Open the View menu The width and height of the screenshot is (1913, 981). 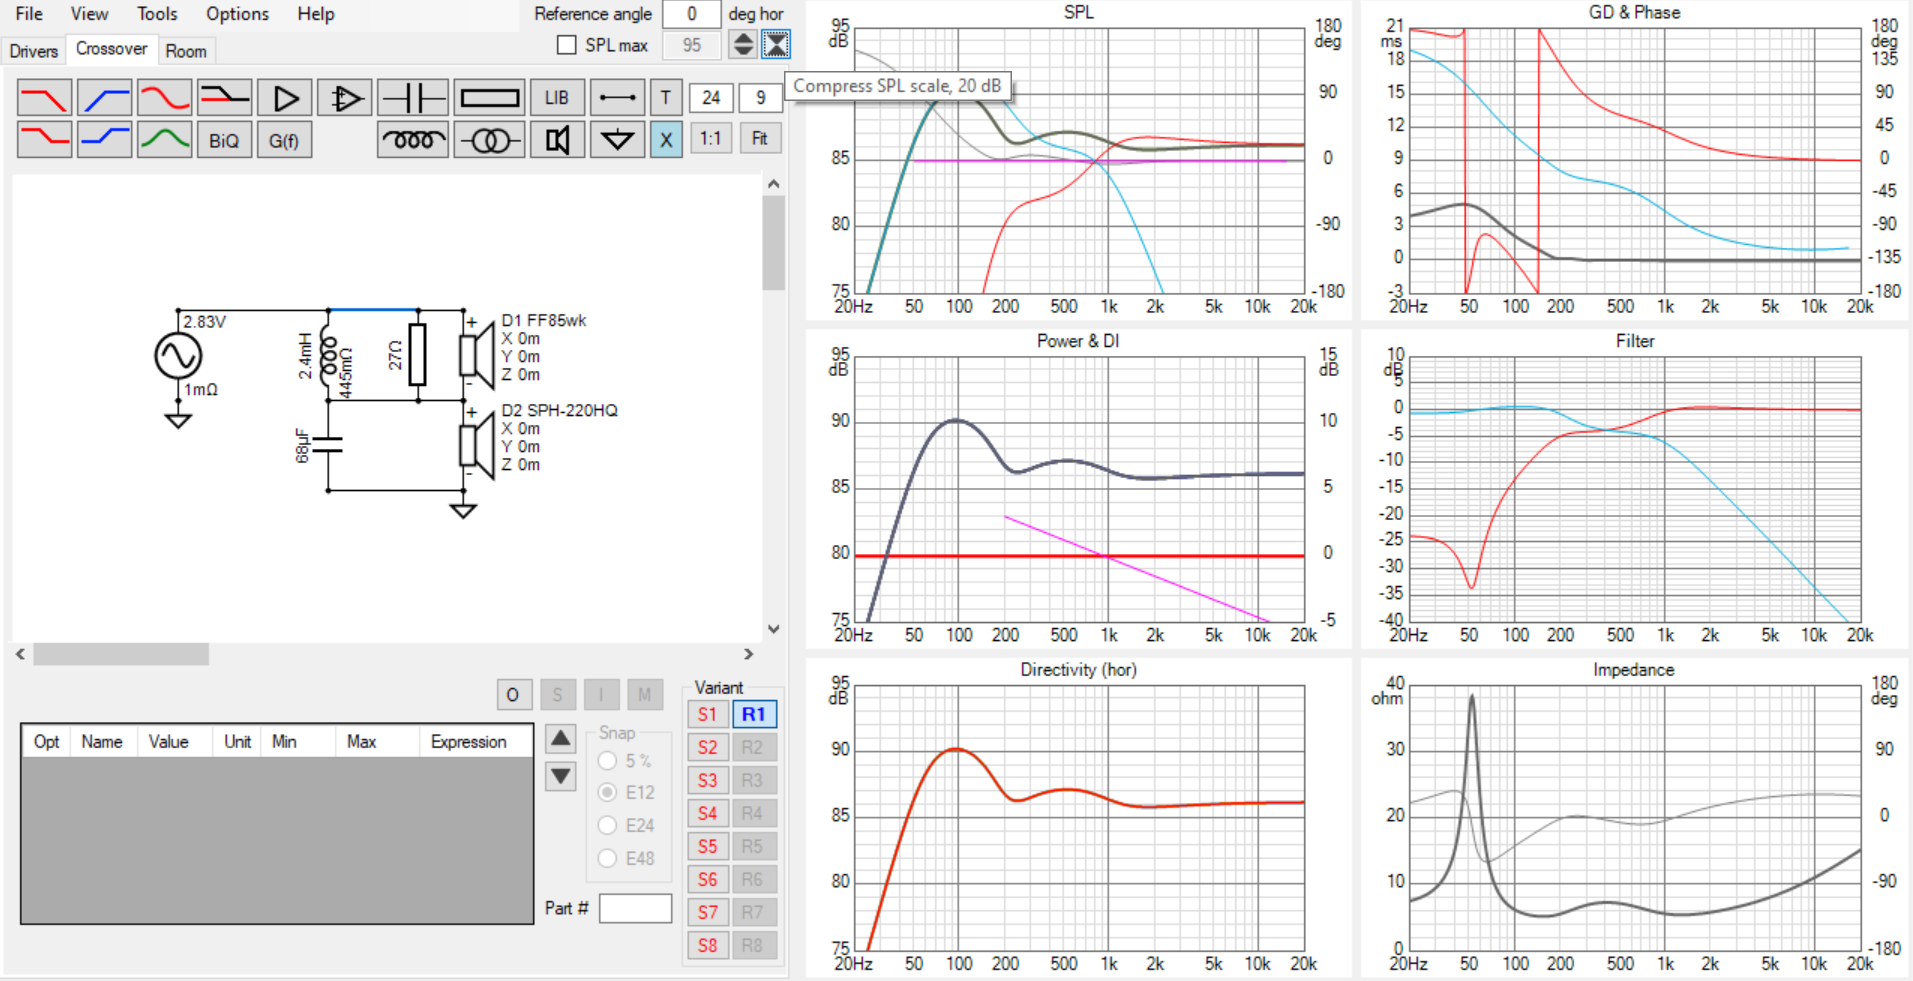click(89, 14)
